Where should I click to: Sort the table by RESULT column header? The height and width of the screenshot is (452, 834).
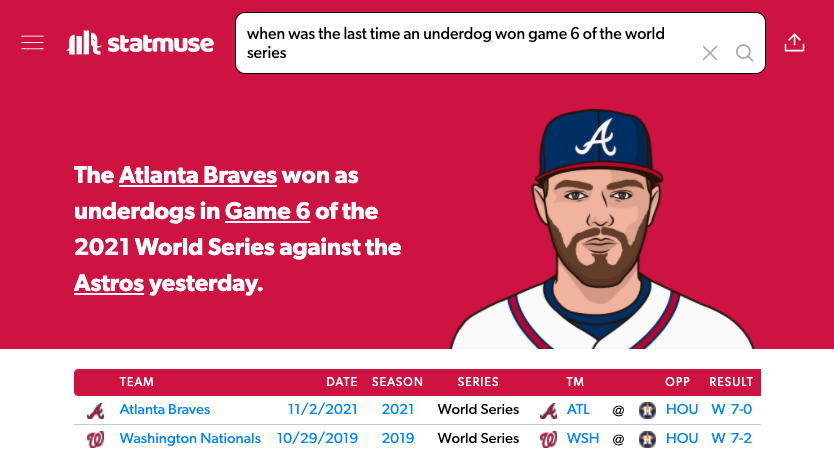pyautogui.click(x=731, y=382)
